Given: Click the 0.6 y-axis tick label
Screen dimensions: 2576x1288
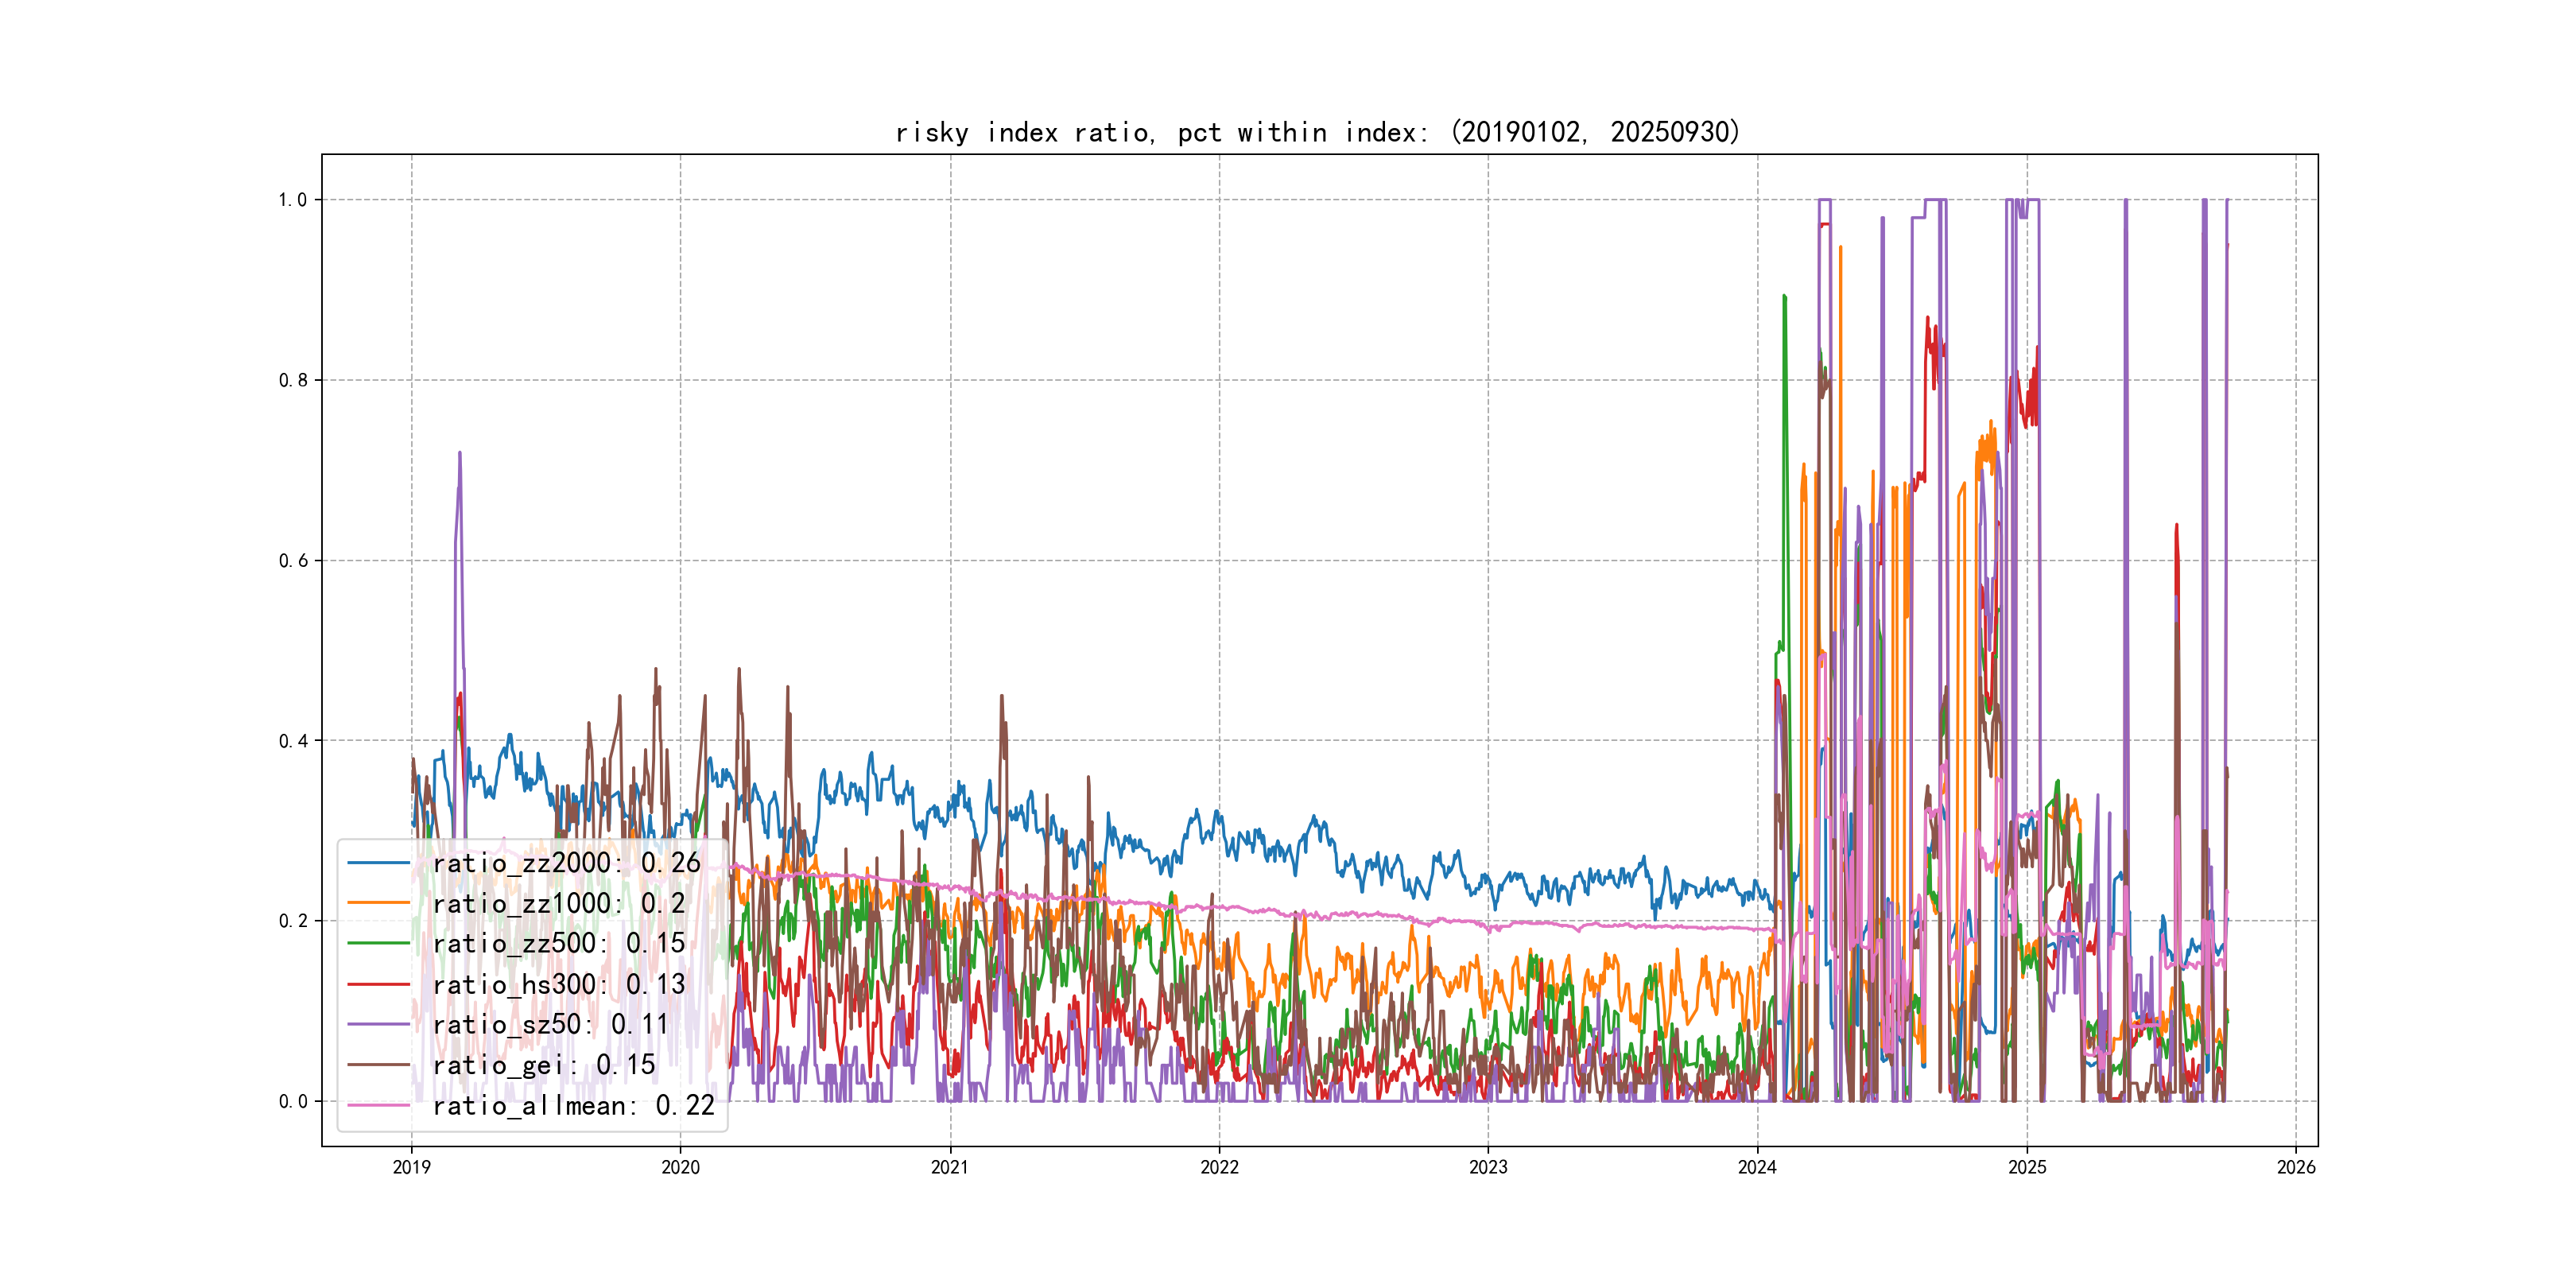Looking at the screenshot, I should (293, 561).
